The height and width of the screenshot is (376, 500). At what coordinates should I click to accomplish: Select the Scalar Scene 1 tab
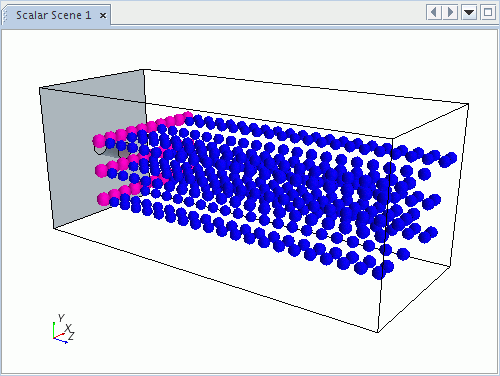click(x=53, y=15)
